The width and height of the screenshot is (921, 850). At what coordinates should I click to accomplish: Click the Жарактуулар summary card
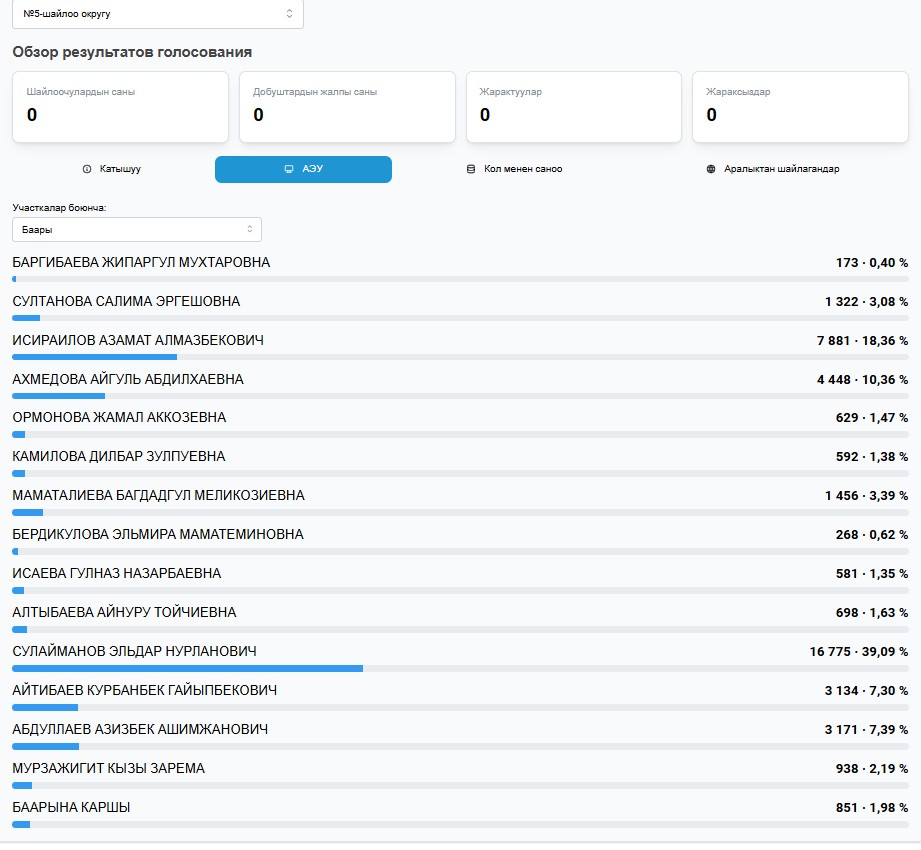[574, 106]
